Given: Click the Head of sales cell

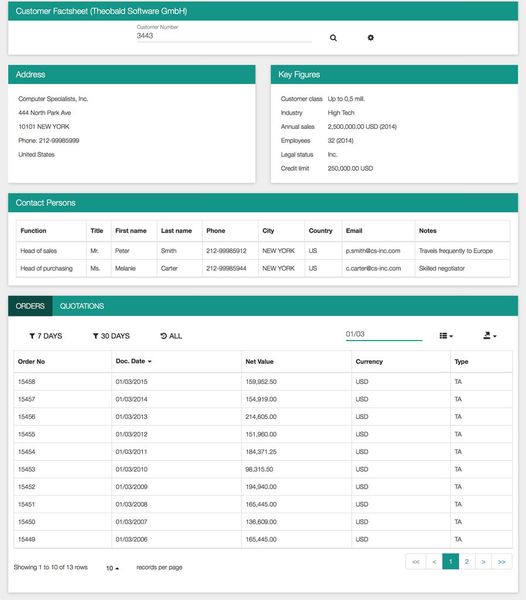Looking at the screenshot, I should pyautogui.click(x=39, y=251).
